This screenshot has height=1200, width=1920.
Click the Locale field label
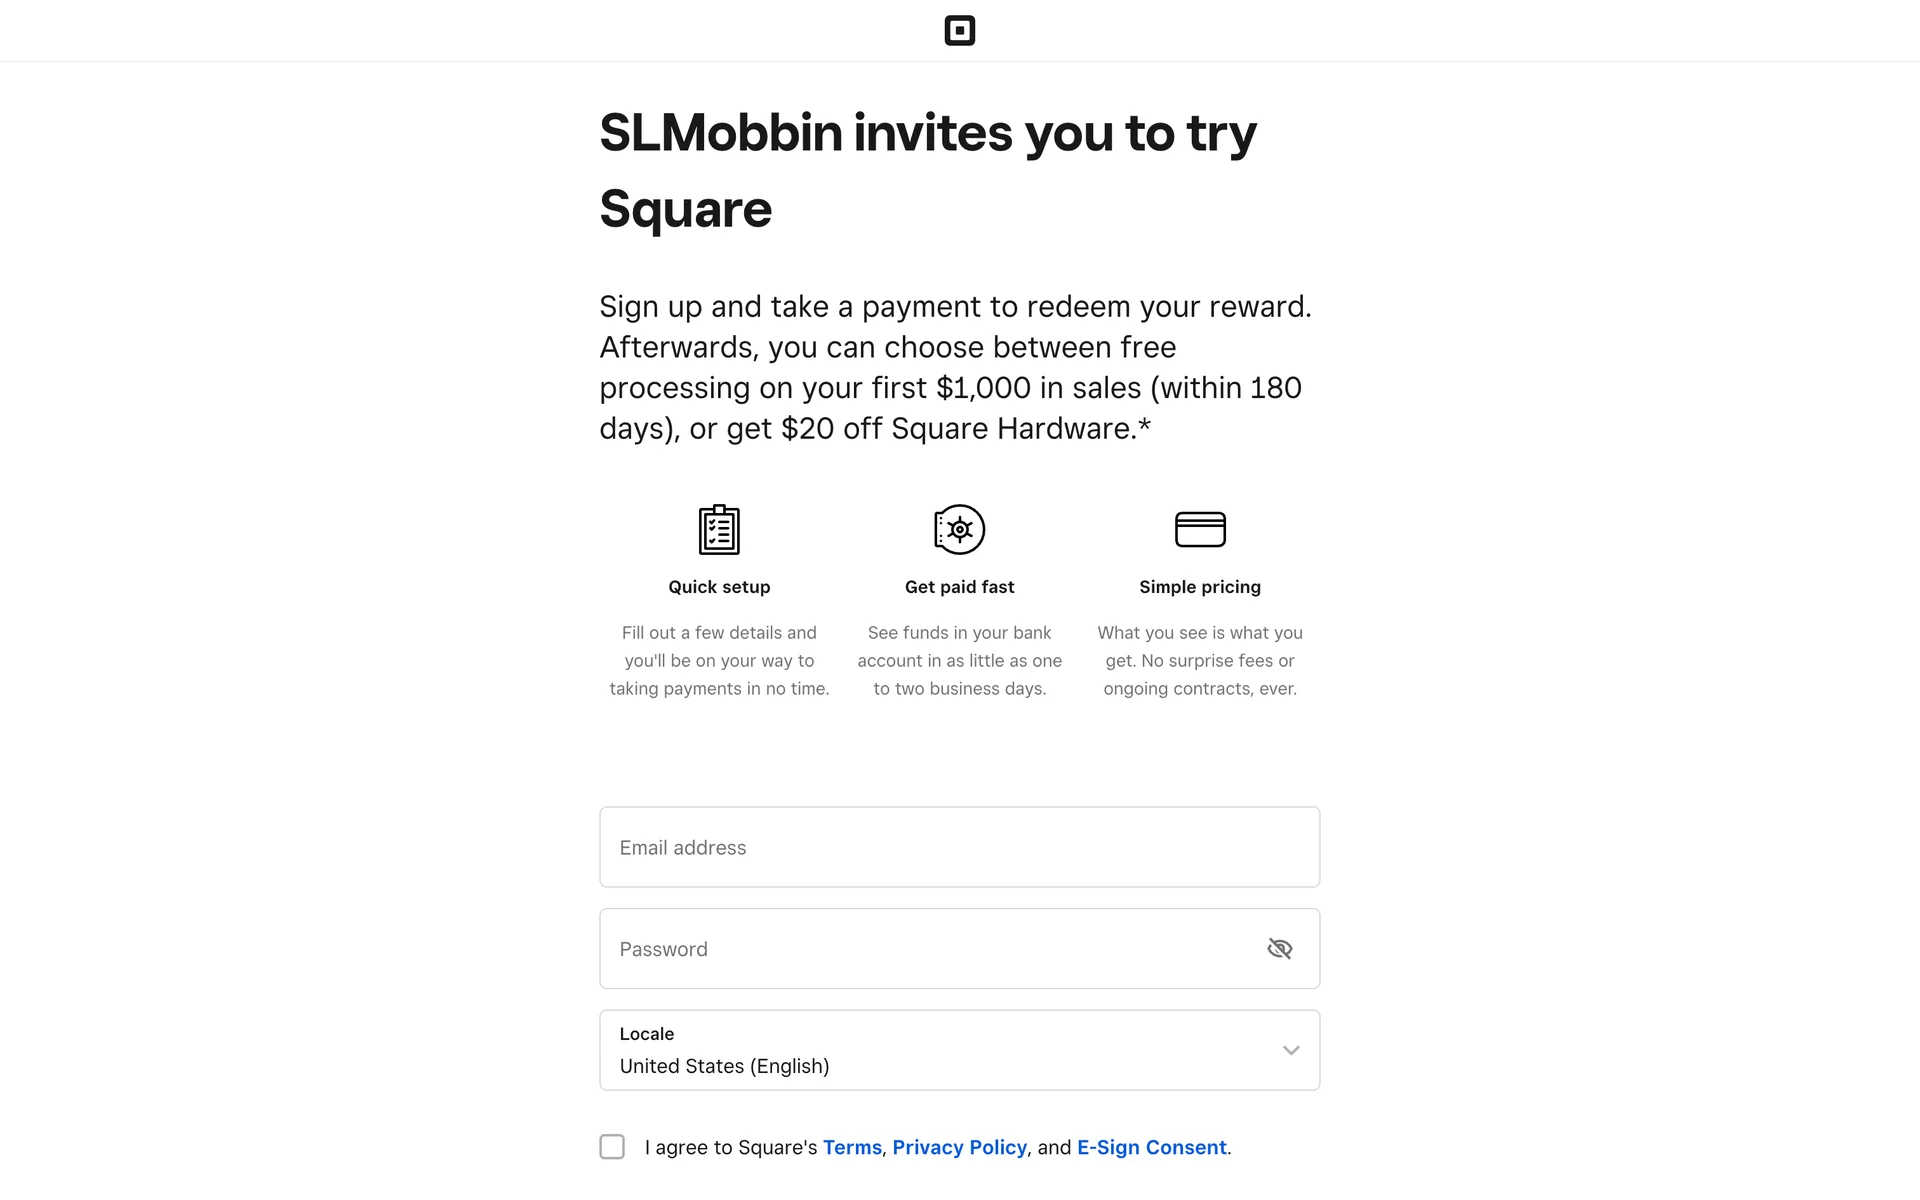point(647,1034)
